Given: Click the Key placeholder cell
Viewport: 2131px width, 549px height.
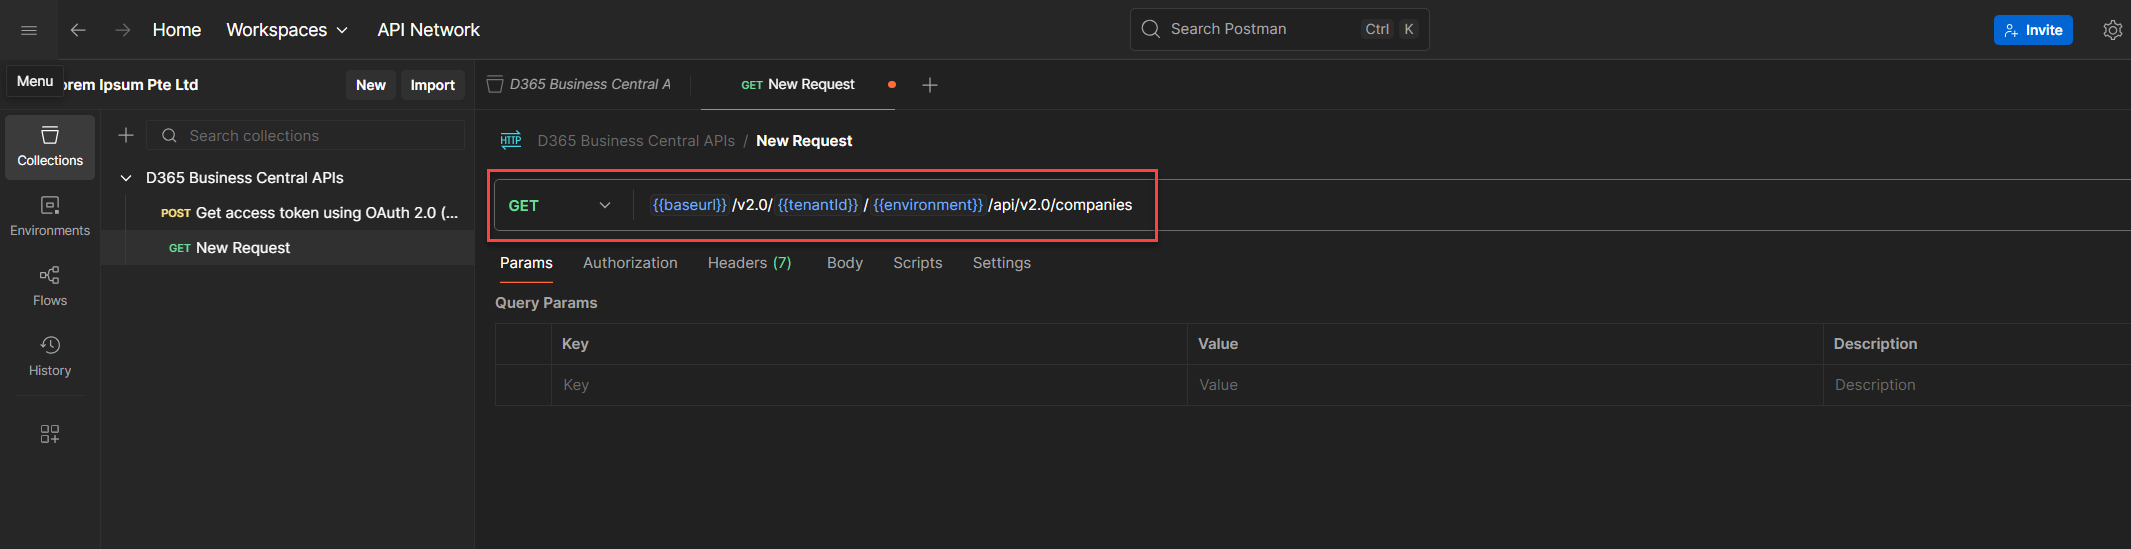Looking at the screenshot, I should [869, 385].
